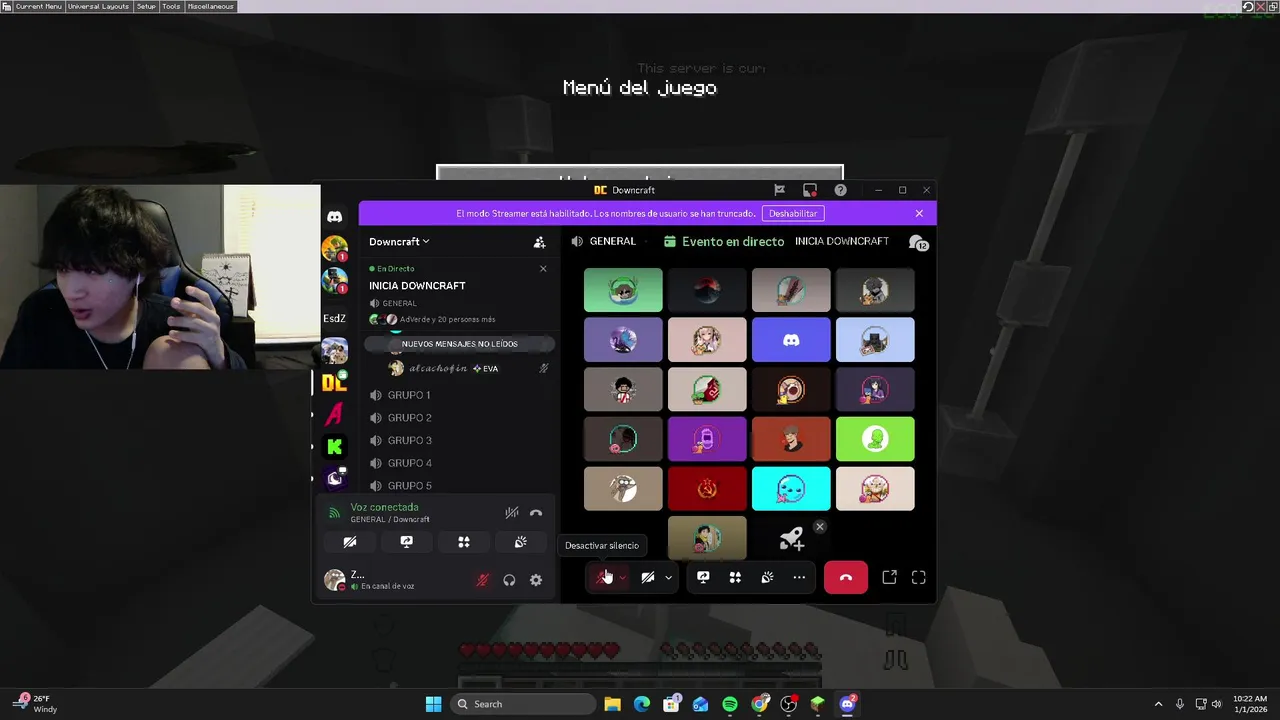Open Discord direct messages home icon
This screenshot has width=1280, height=720.
(335, 216)
